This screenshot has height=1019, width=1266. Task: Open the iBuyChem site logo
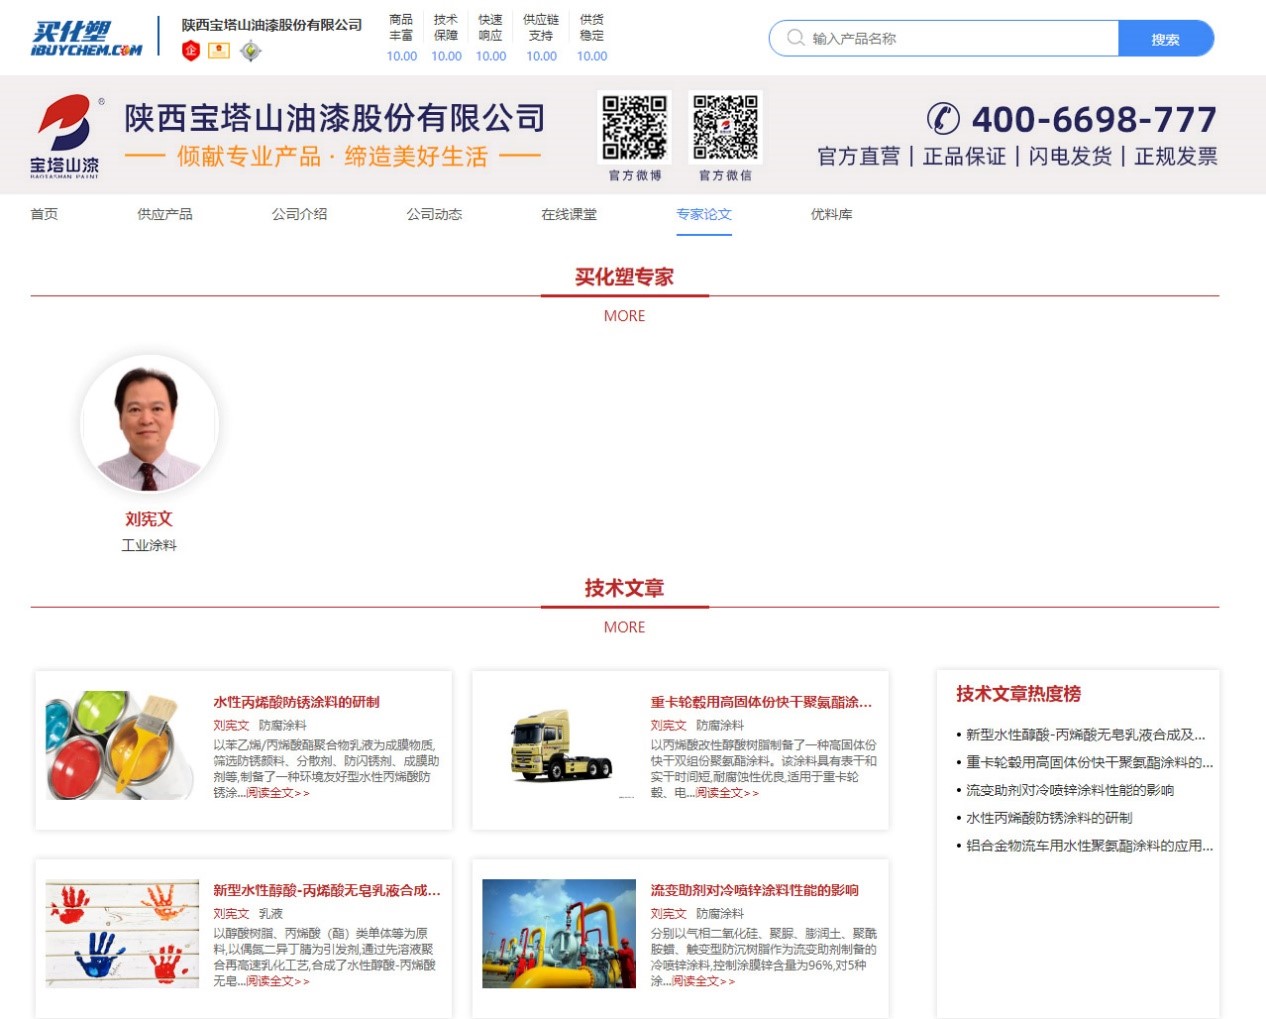pos(86,39)
